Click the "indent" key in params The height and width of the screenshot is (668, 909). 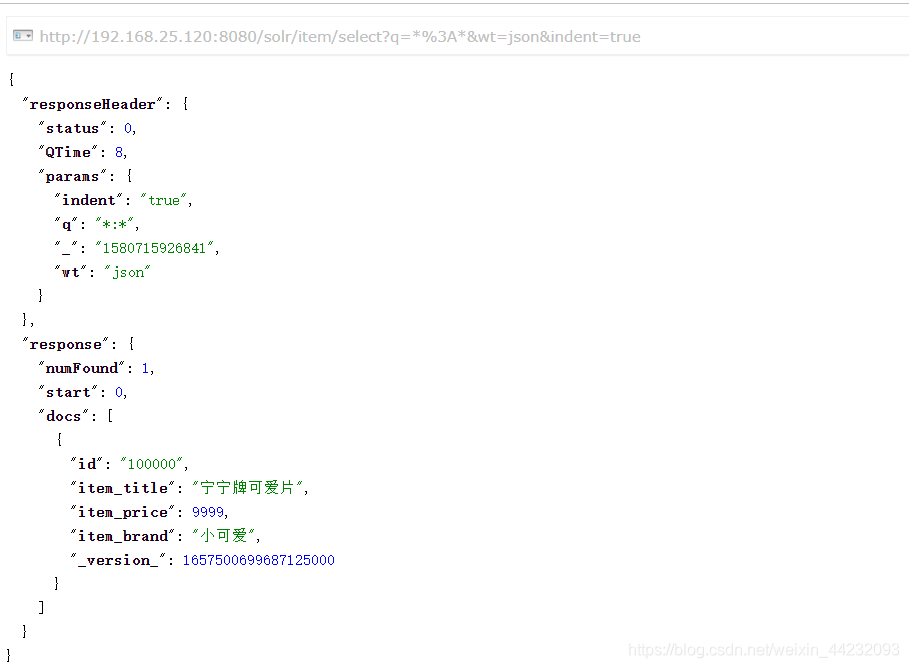(x=89, y=200)
